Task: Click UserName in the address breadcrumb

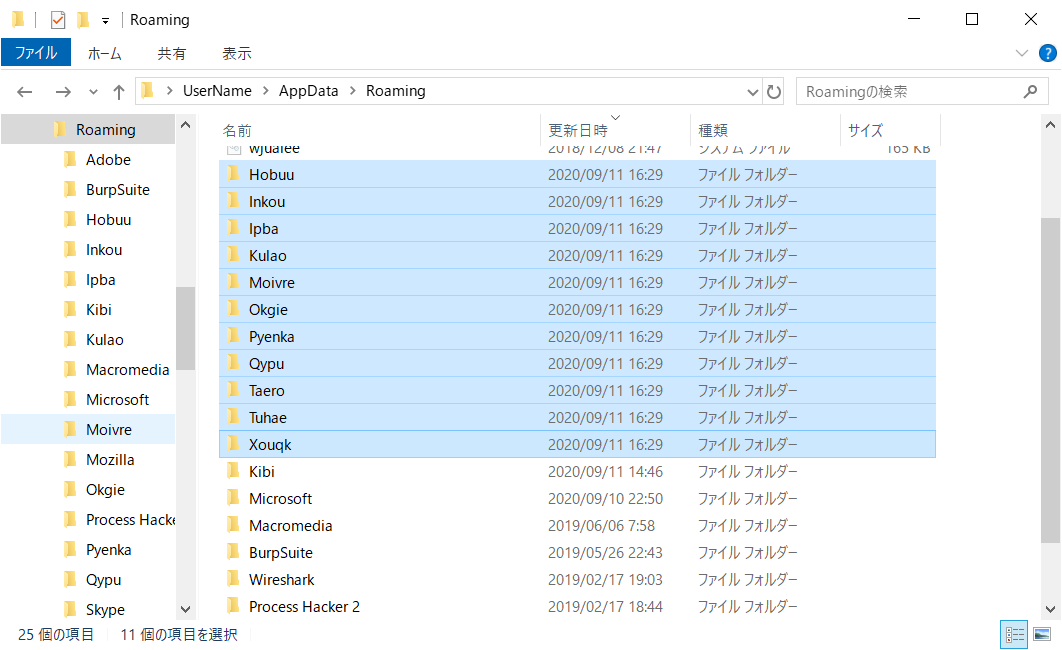Action: [x=217, y=91]
